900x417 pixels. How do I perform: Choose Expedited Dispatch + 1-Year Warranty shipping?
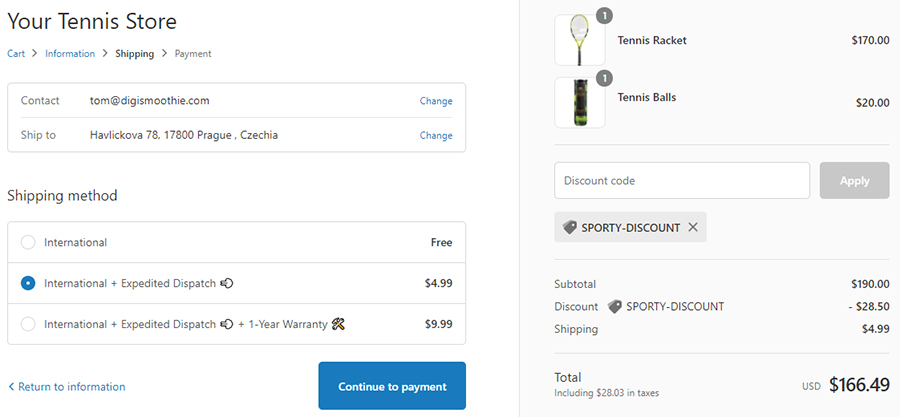click(x=28, y=324)
